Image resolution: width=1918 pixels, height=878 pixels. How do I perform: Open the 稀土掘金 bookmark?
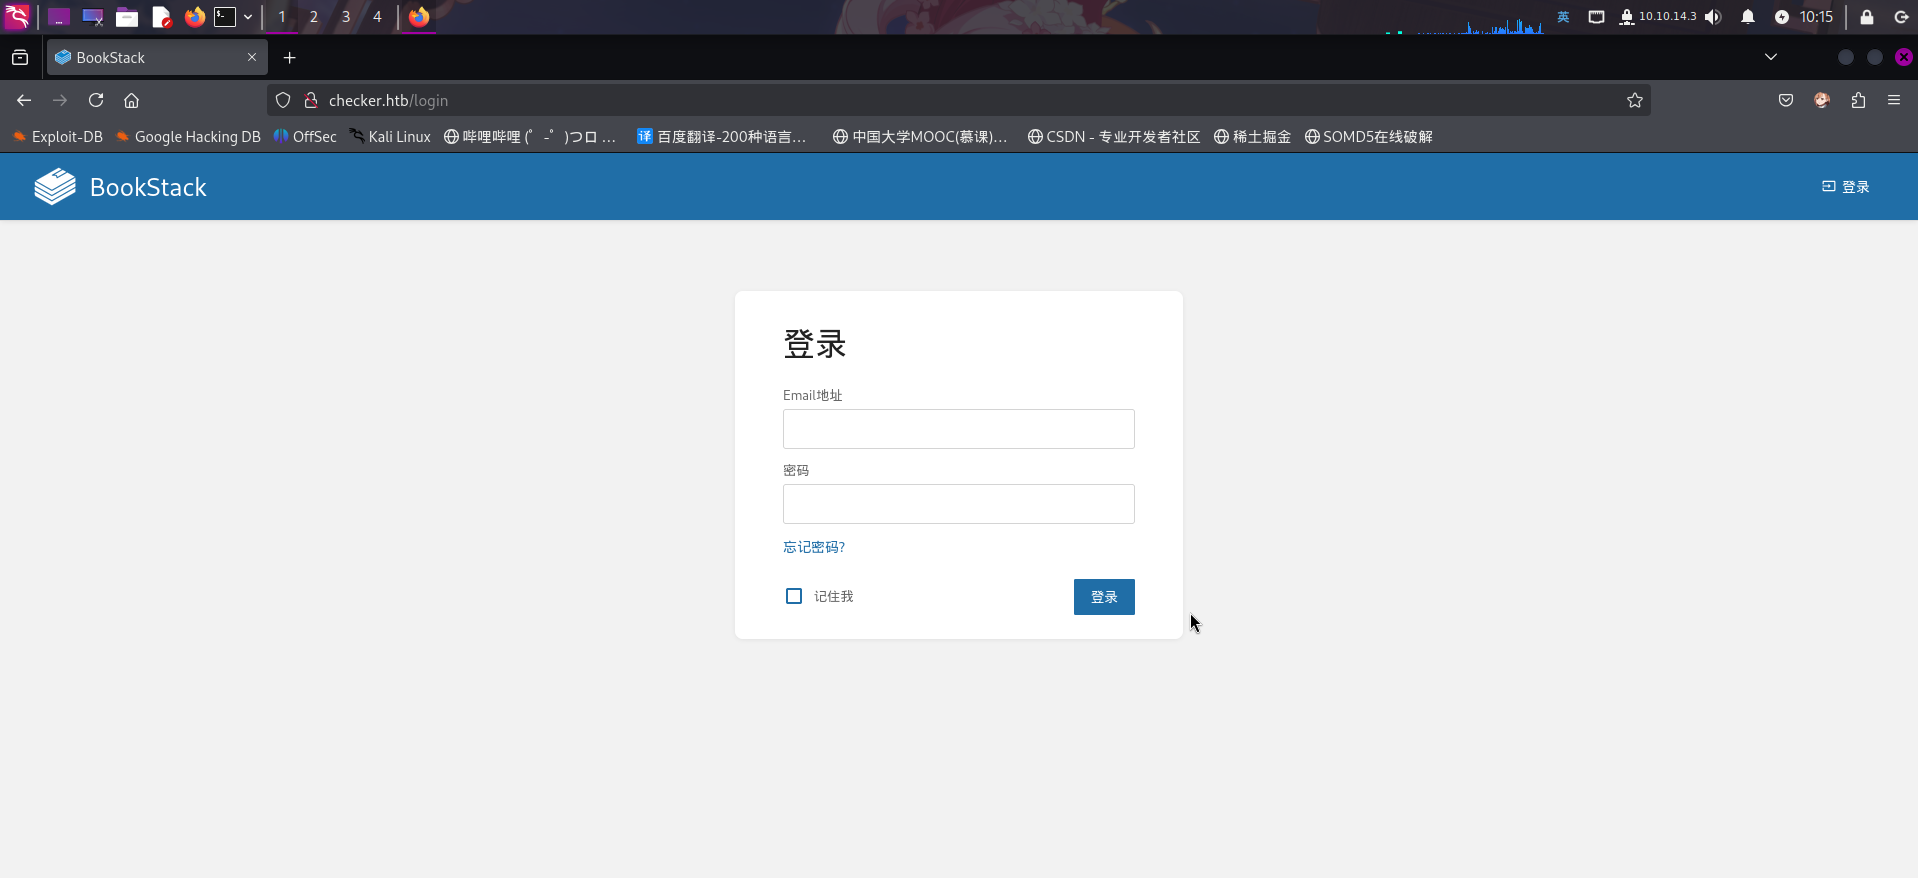[1252, 137]
